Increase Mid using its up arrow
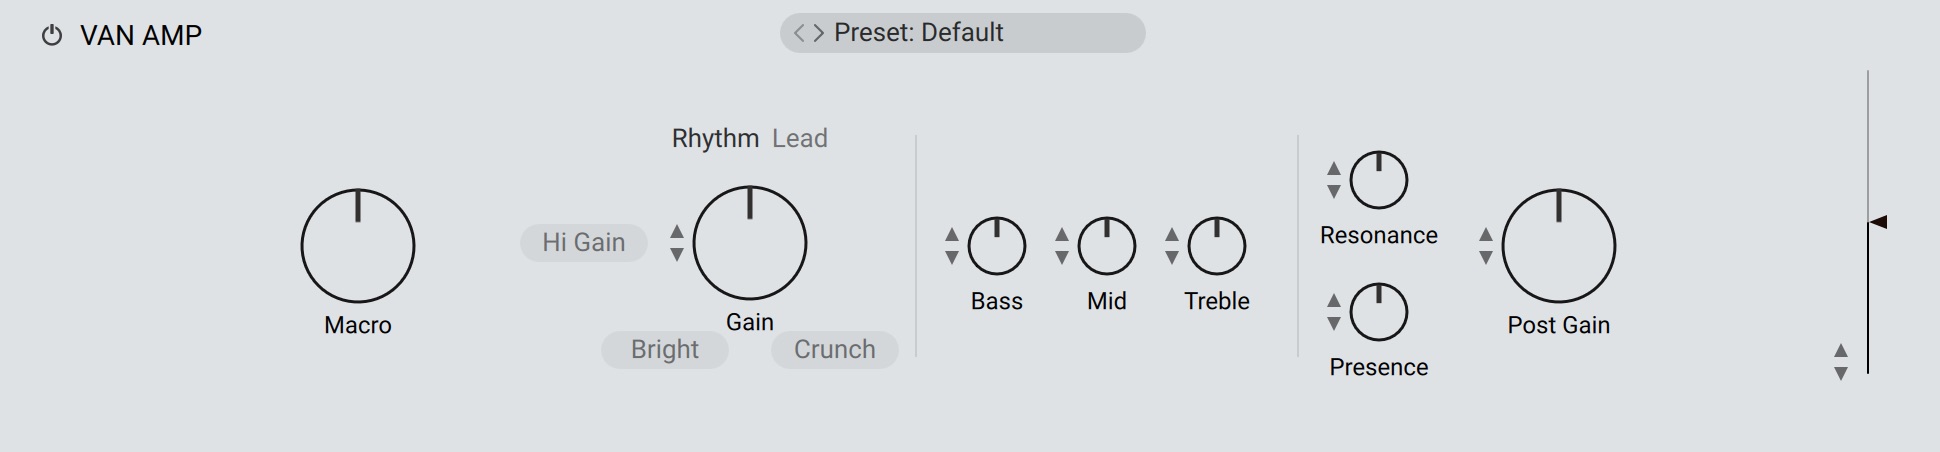 click(1062, 235)
